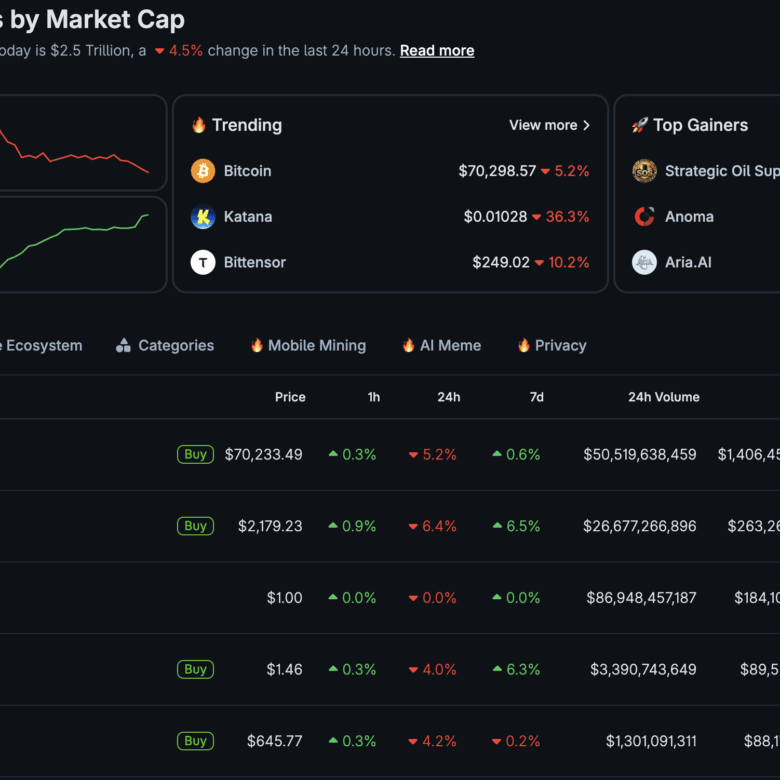This screenshot has height=780, width=780.
Task: Click the Anoma logo icon
Action: tap(645, 217)
